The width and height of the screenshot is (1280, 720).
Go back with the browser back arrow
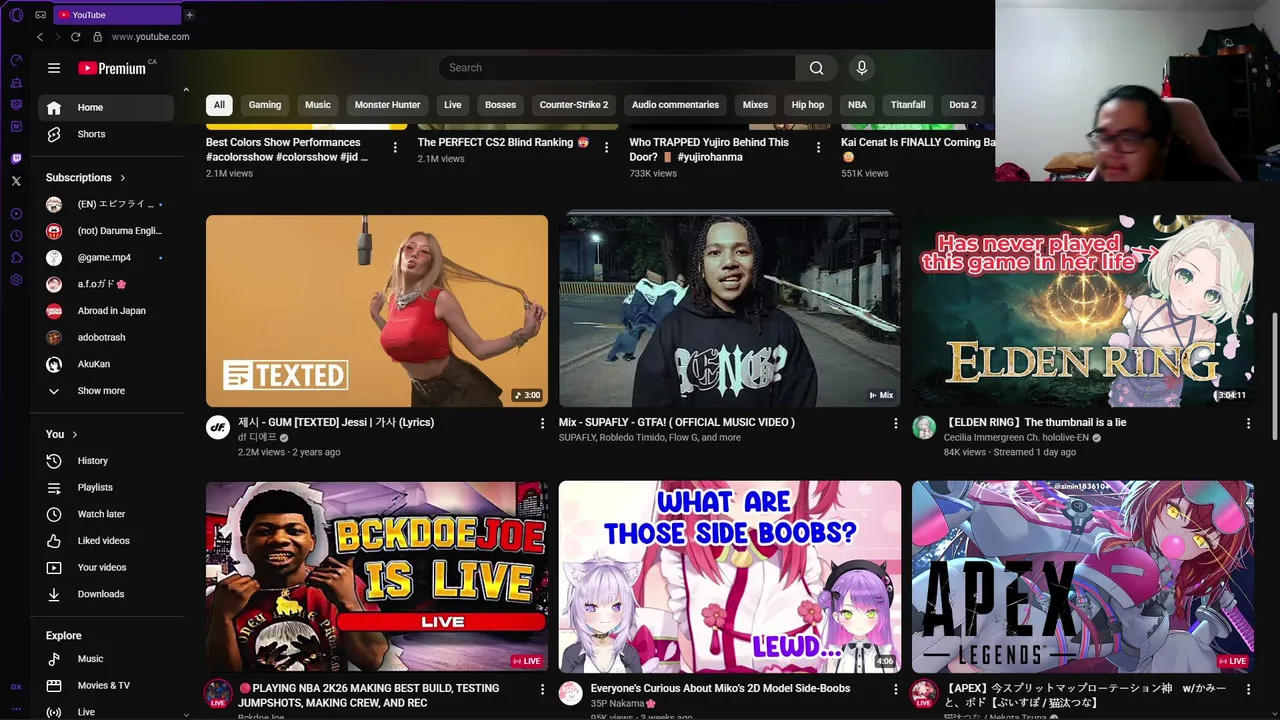point(39,37)
